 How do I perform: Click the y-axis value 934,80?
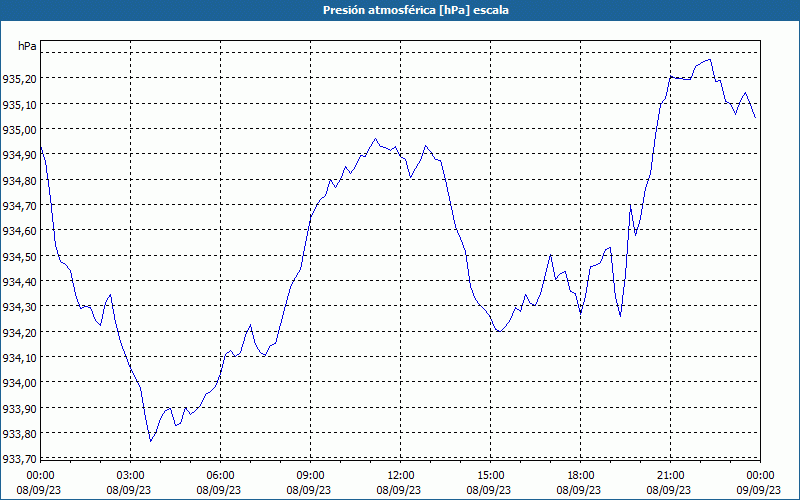(19, 180)
